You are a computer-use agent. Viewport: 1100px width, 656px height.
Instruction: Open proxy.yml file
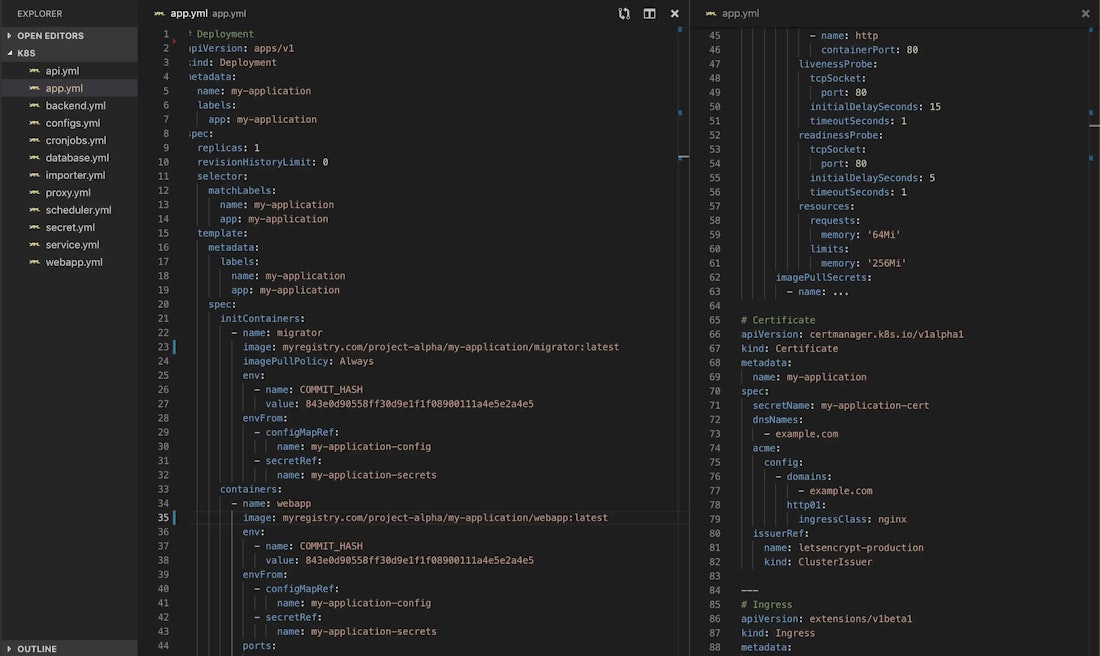[x=69, y=193]
